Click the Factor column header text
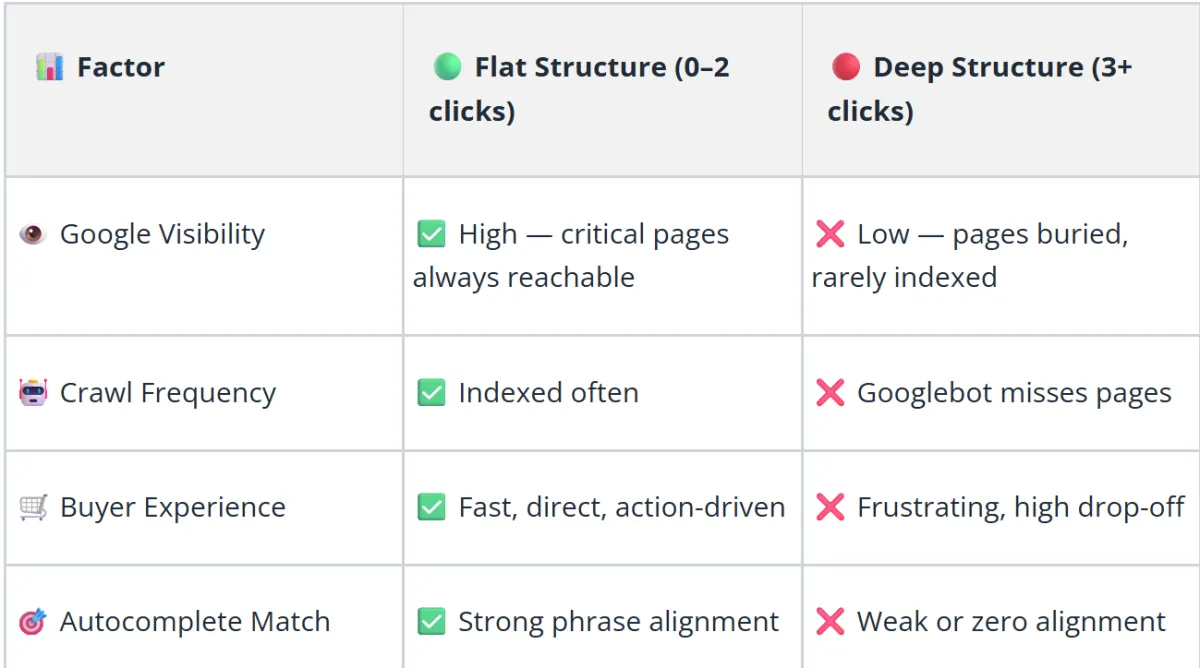This screenshot has width=1200, height=668. point(121,68)
